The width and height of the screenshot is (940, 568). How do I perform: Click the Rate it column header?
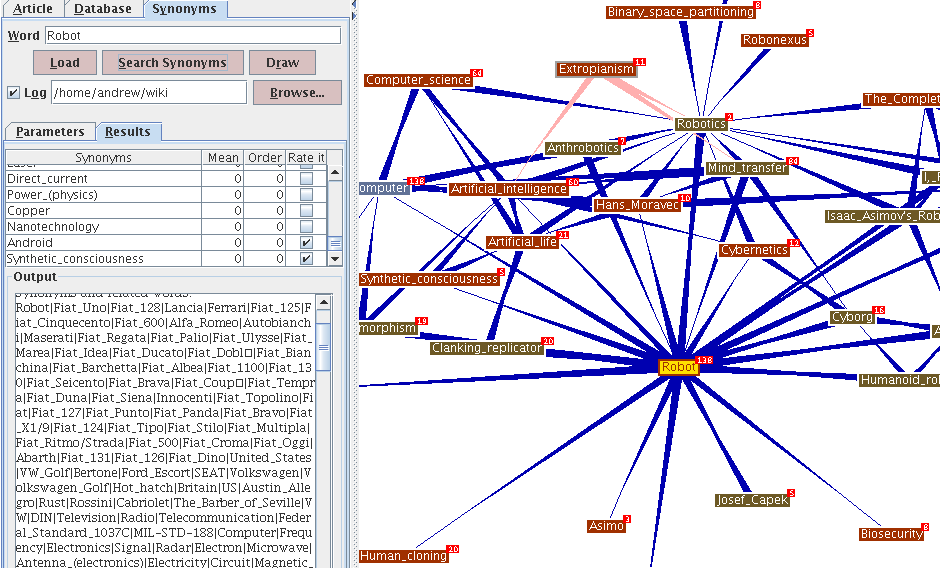[x=306, y=157]
